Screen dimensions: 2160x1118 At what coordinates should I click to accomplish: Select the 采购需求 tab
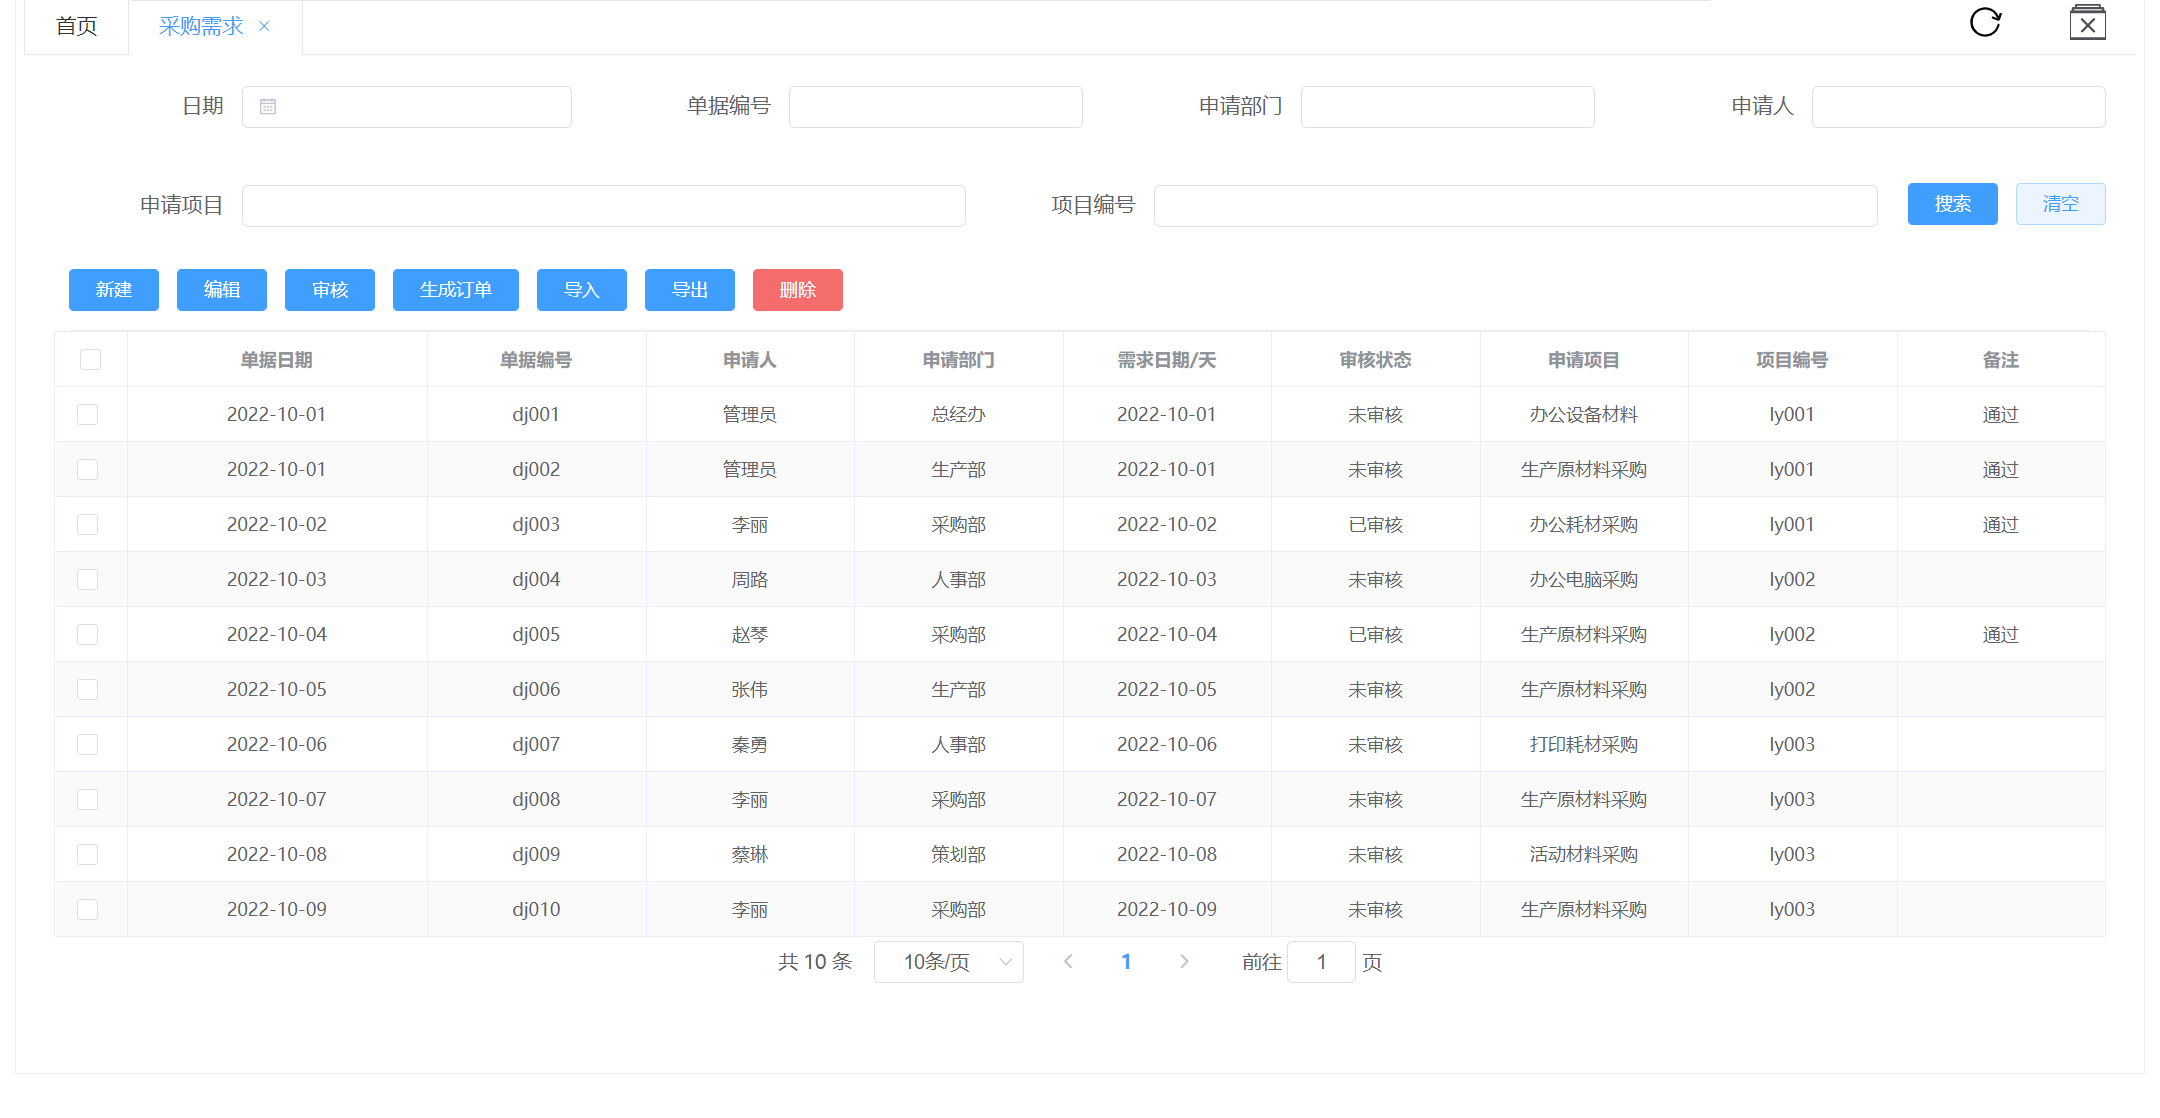click(200, 27)
